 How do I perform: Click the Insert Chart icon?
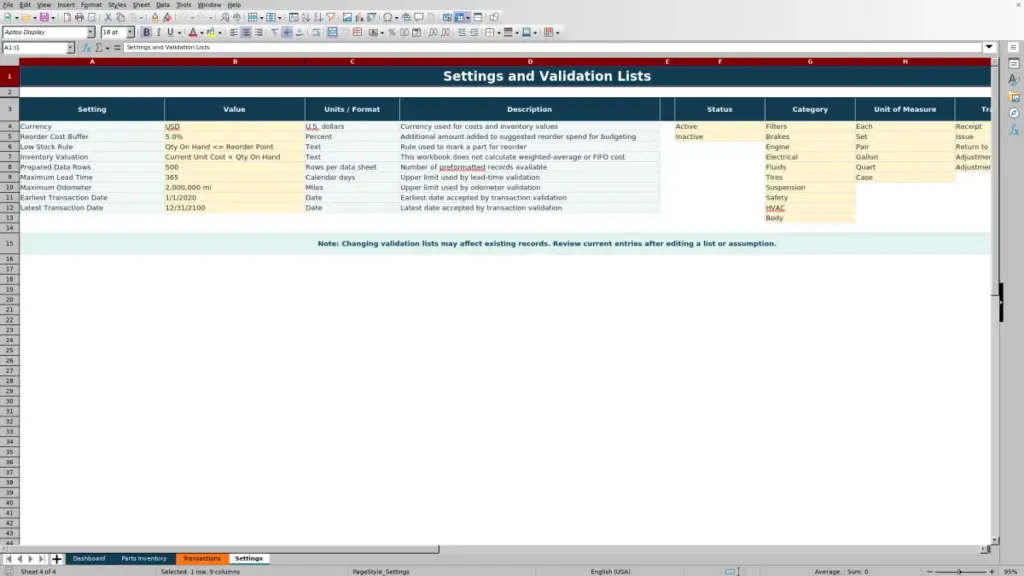tap(359, 17)
